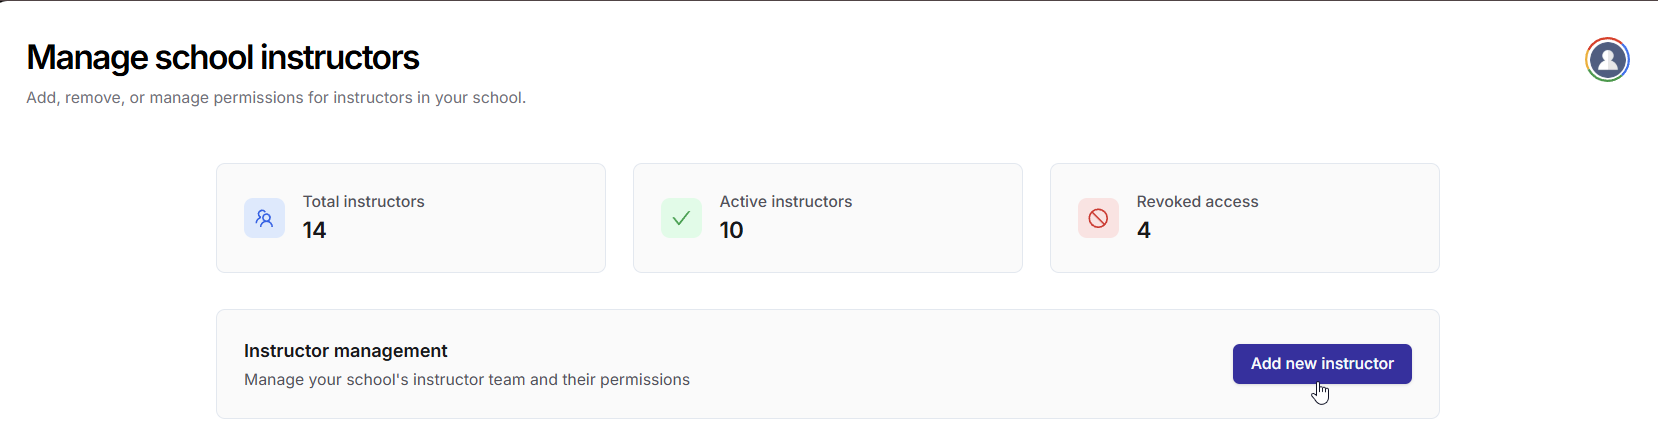Click the red Revoked access prohibited icon
This screenshot has height=436, width=1658.
click(x=1098, y=218)
